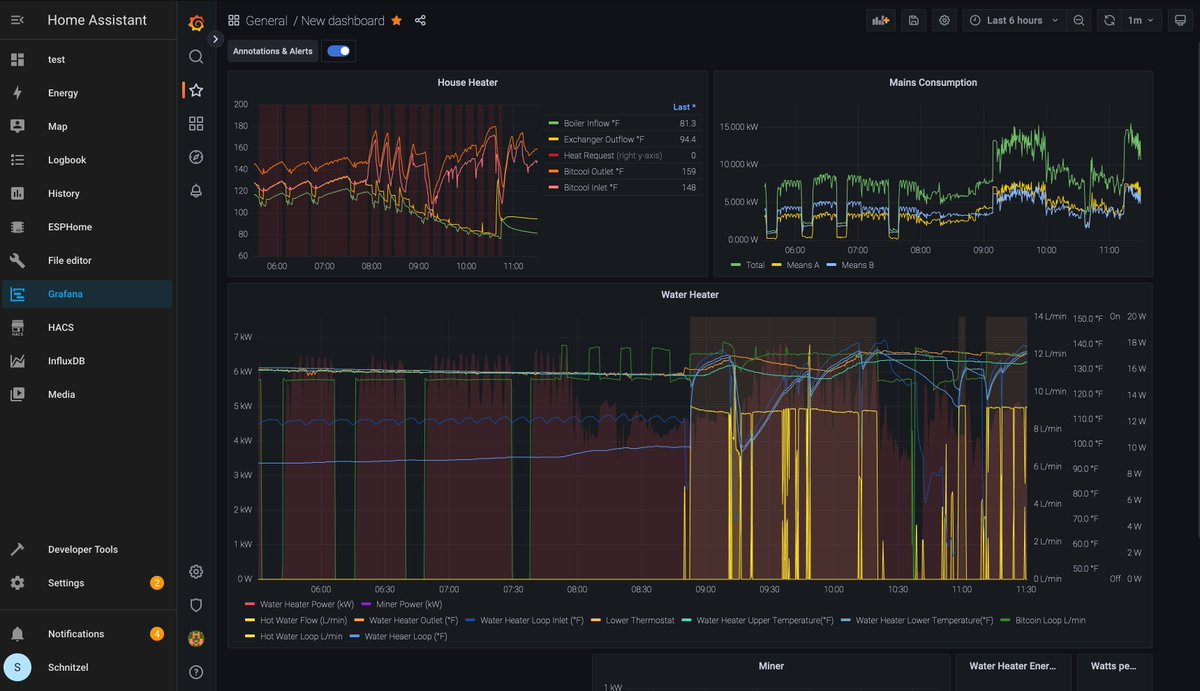Image resolution: width=1200 pixels, height=691 pixels.
Task: Select ESPHome in the sidebar
Action: click(88, 227)
